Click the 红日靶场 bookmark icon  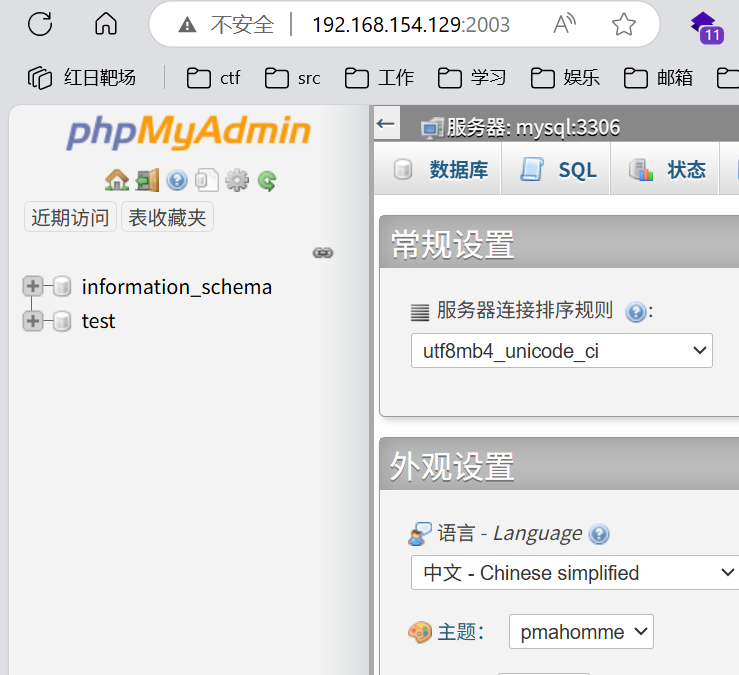pyautogui.click(x=40, y=78)
